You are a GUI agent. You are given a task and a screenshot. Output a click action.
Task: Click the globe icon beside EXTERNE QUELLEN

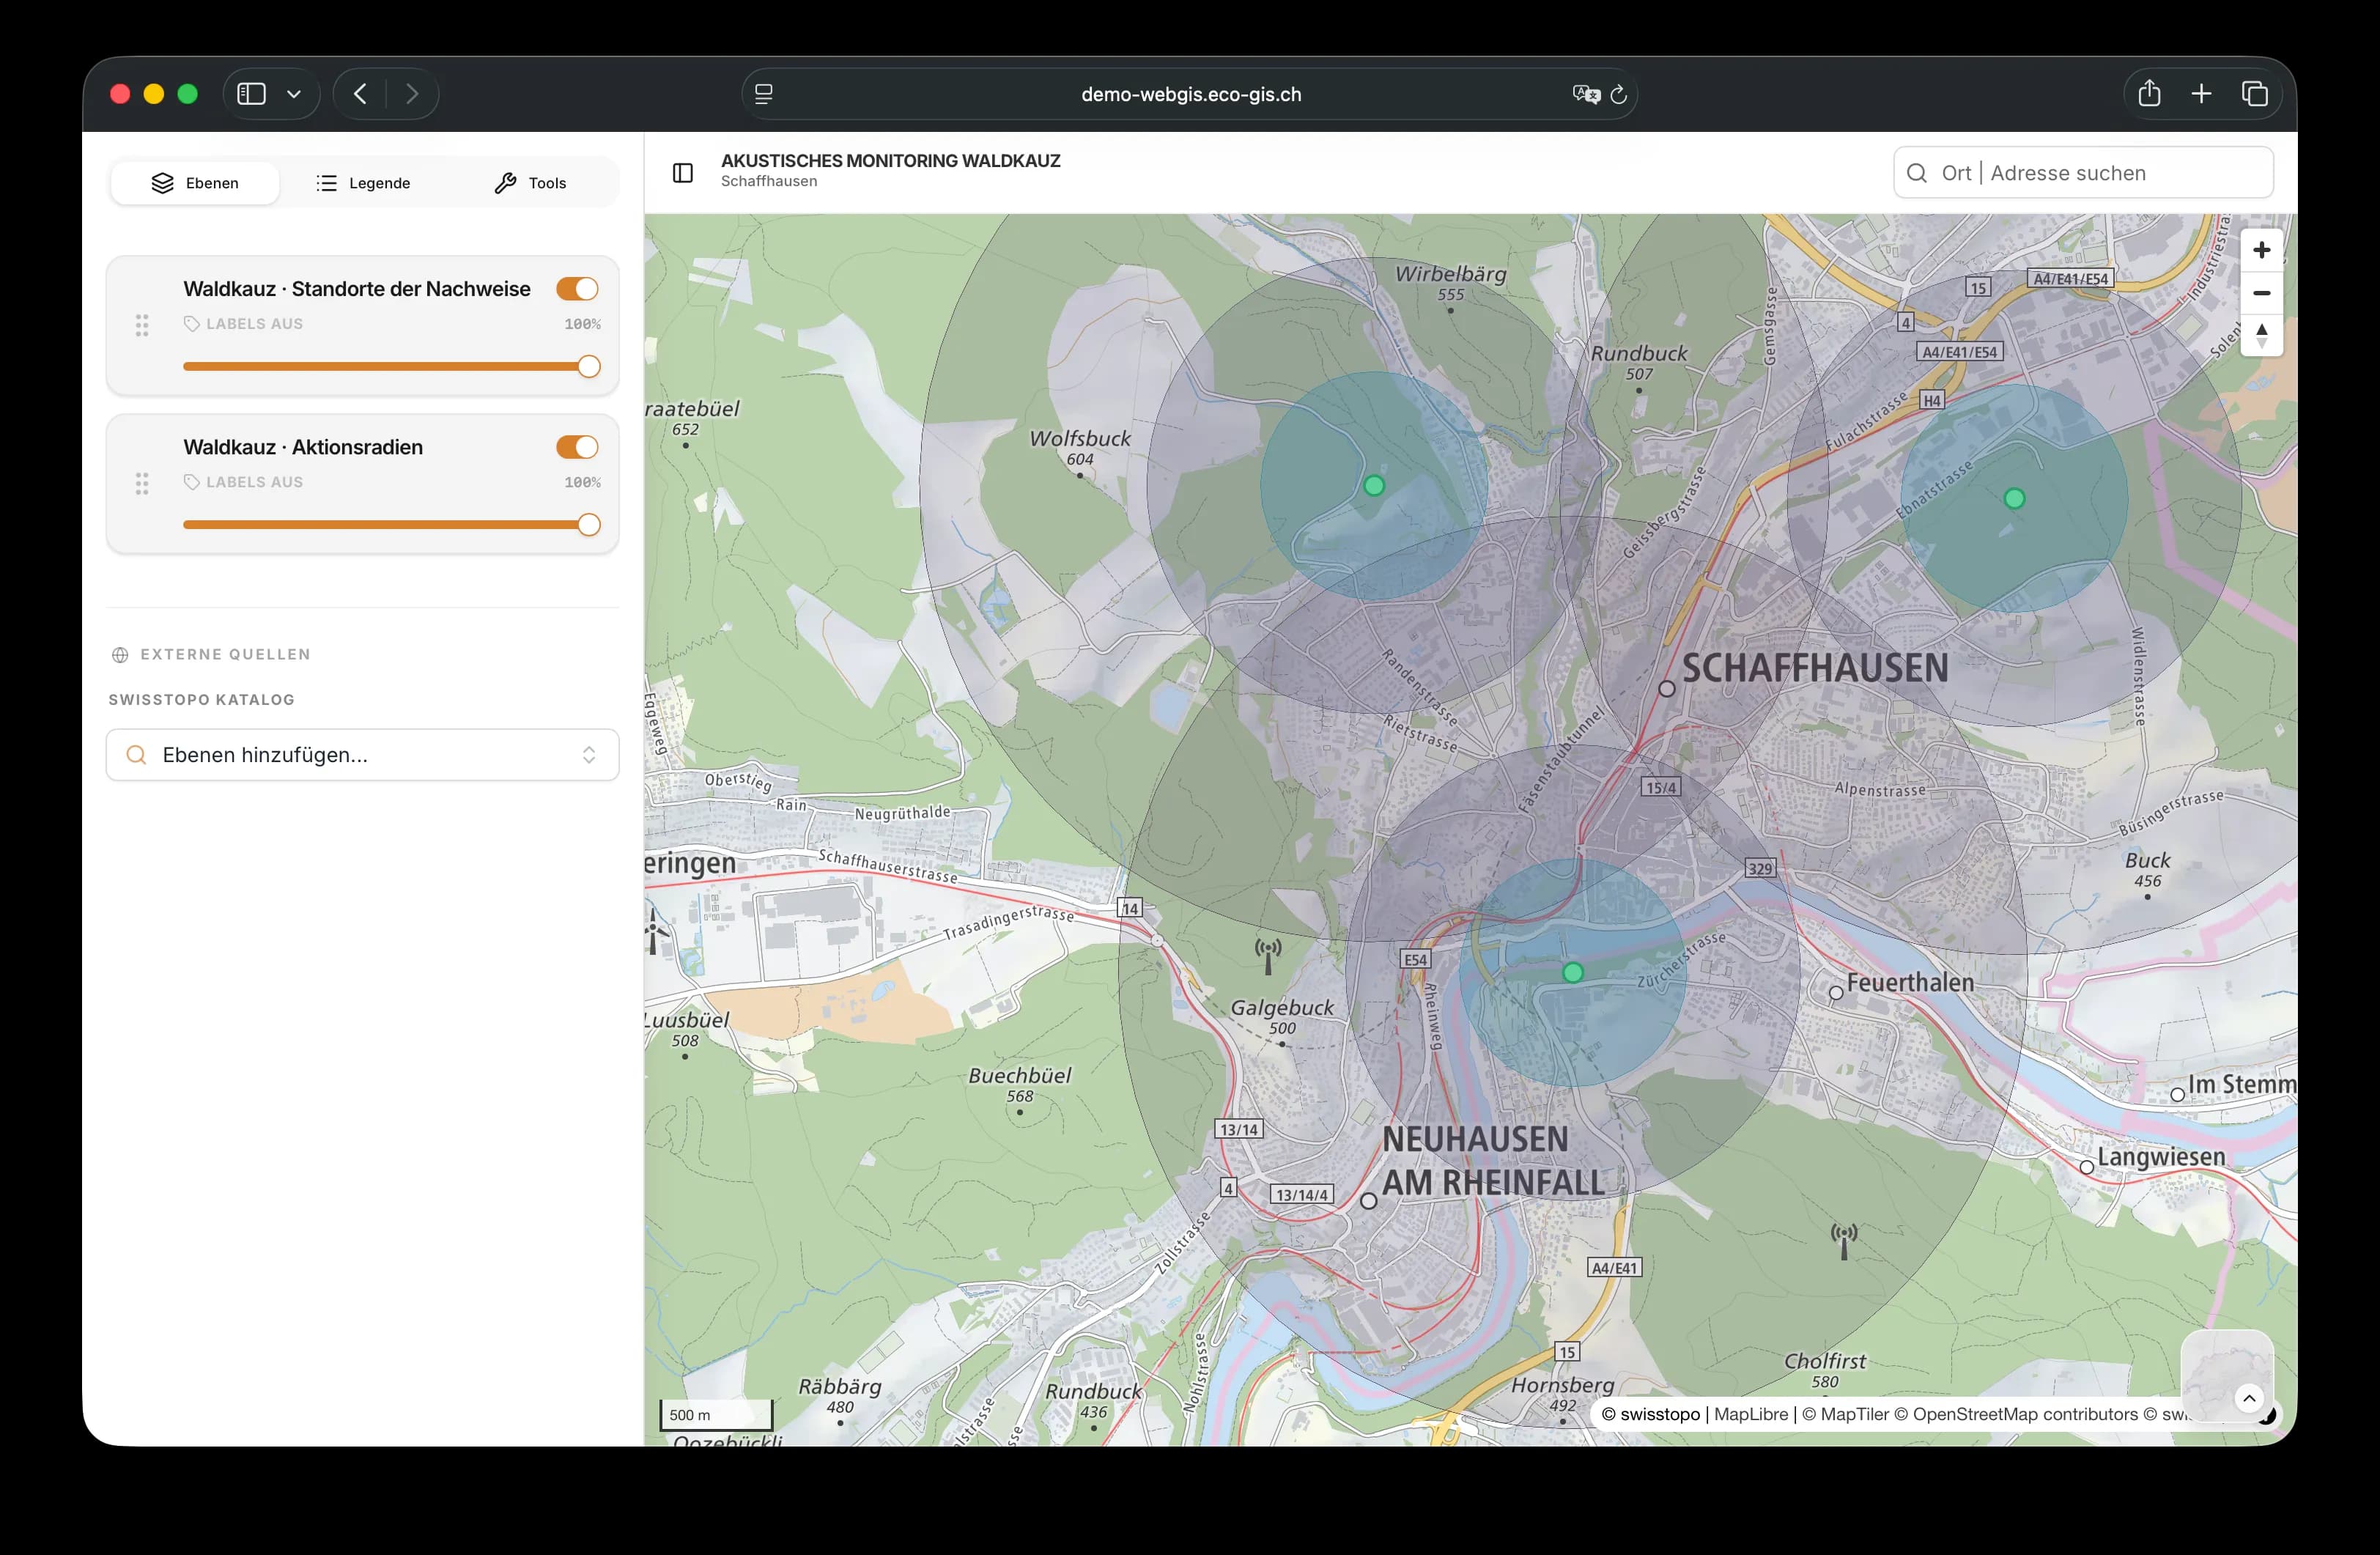click(x=120, y=654)
